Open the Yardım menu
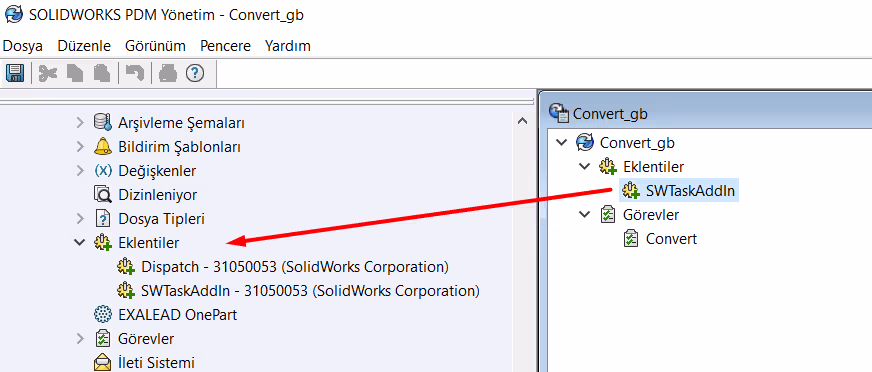Image resolution: width=872 pixels, height=372 pixels. point(288,46)
